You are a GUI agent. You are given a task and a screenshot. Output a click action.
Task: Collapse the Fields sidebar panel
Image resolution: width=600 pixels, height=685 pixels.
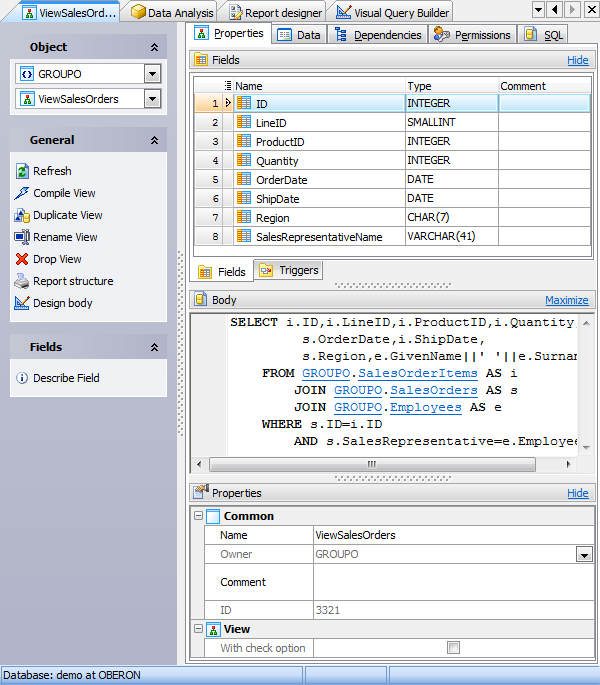(x=154, y=347)
